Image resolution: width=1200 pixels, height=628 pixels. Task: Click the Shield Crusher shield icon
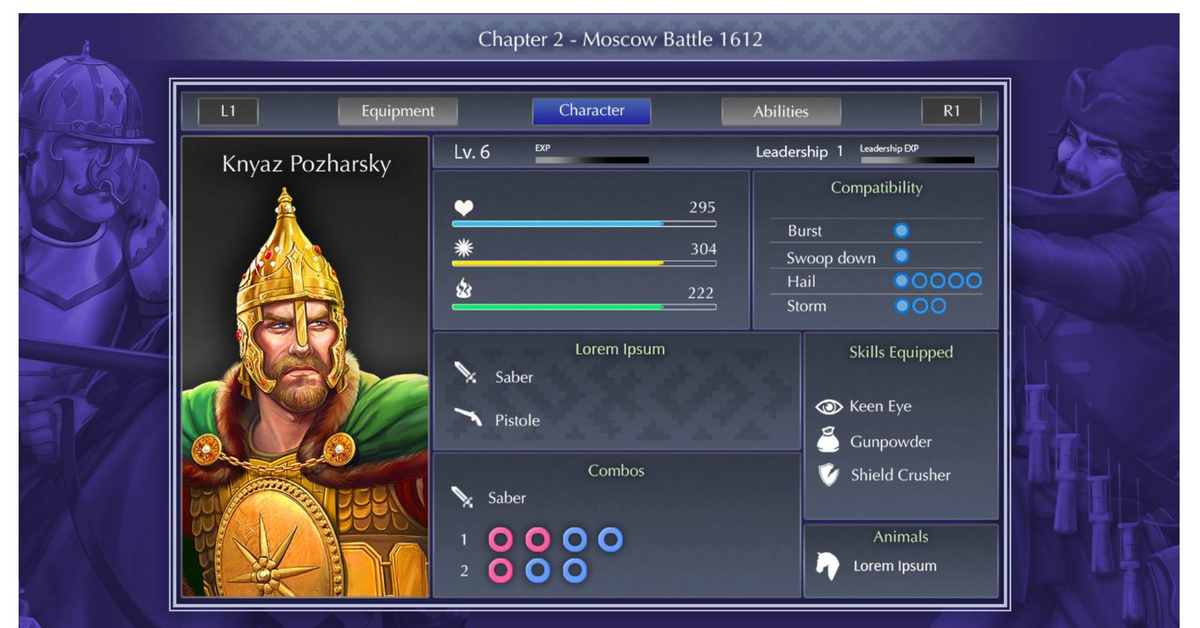(829, 475)
